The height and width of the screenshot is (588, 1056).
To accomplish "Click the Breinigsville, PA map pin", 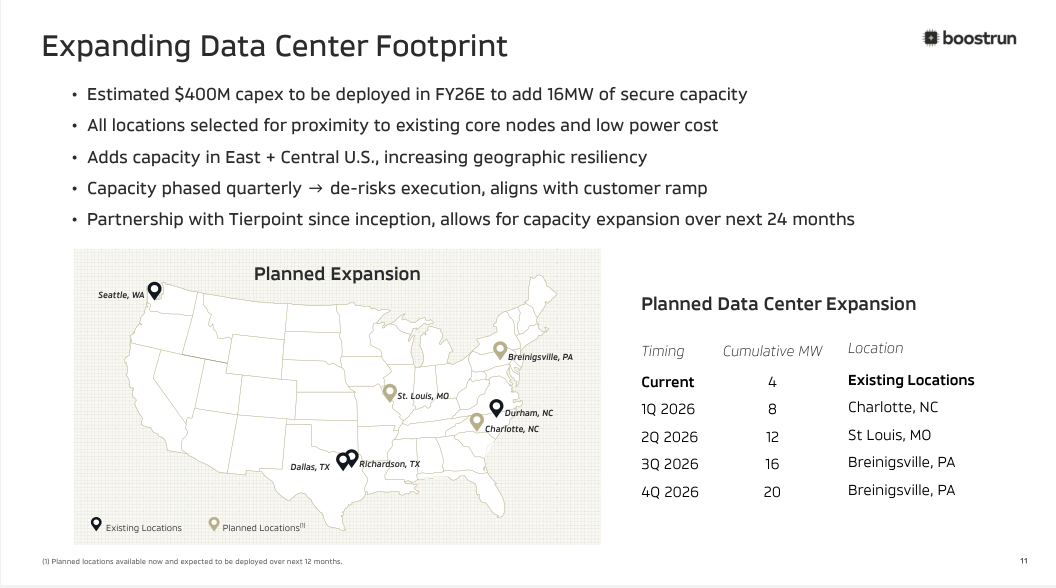I will 500,350.
